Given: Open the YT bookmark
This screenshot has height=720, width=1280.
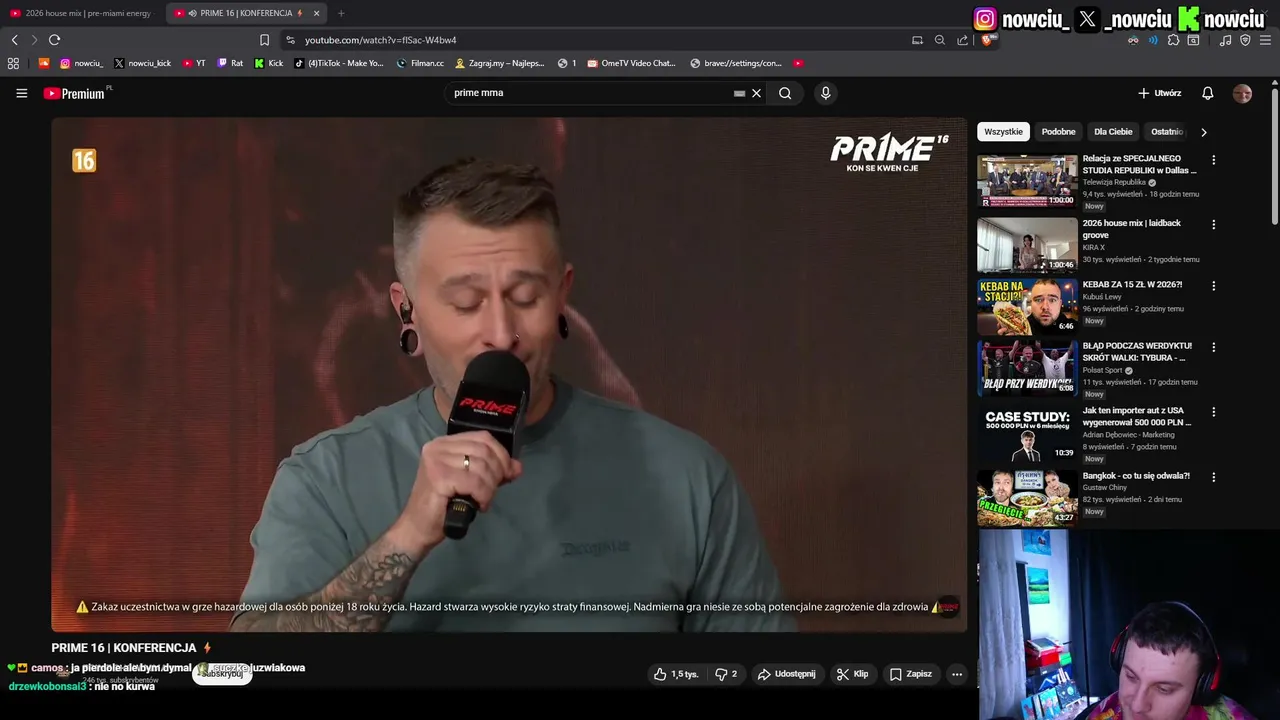Looking at the screenshot, I should tap(194, 63).
